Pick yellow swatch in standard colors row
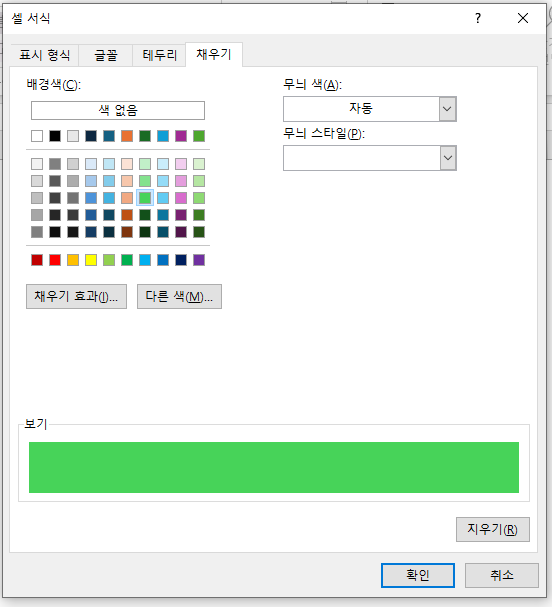Image resolution: width=552 pixels, height=607 pixels. pyautogui.click(x=91, y=260)
